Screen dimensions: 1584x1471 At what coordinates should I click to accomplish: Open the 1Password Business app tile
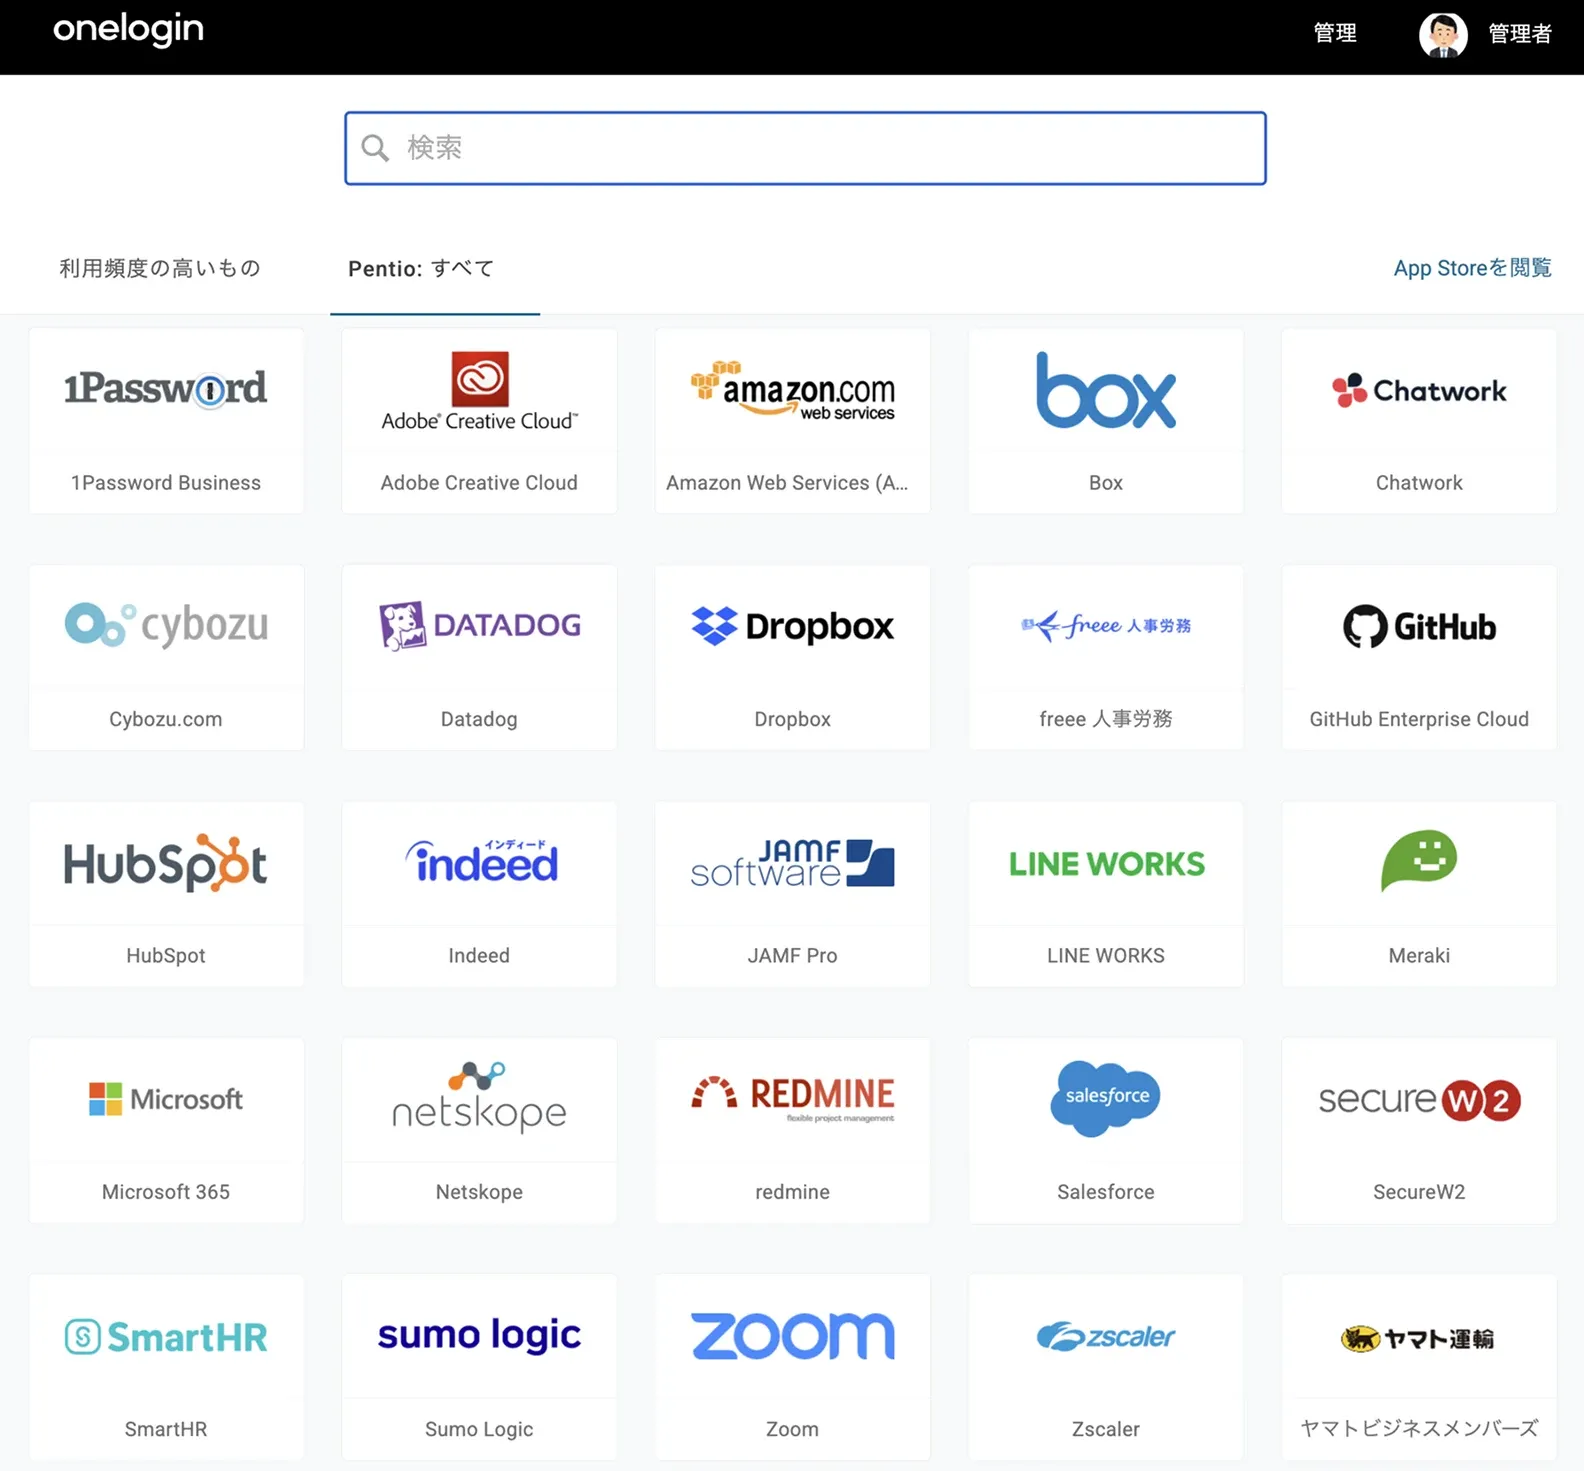coord(166,421)
